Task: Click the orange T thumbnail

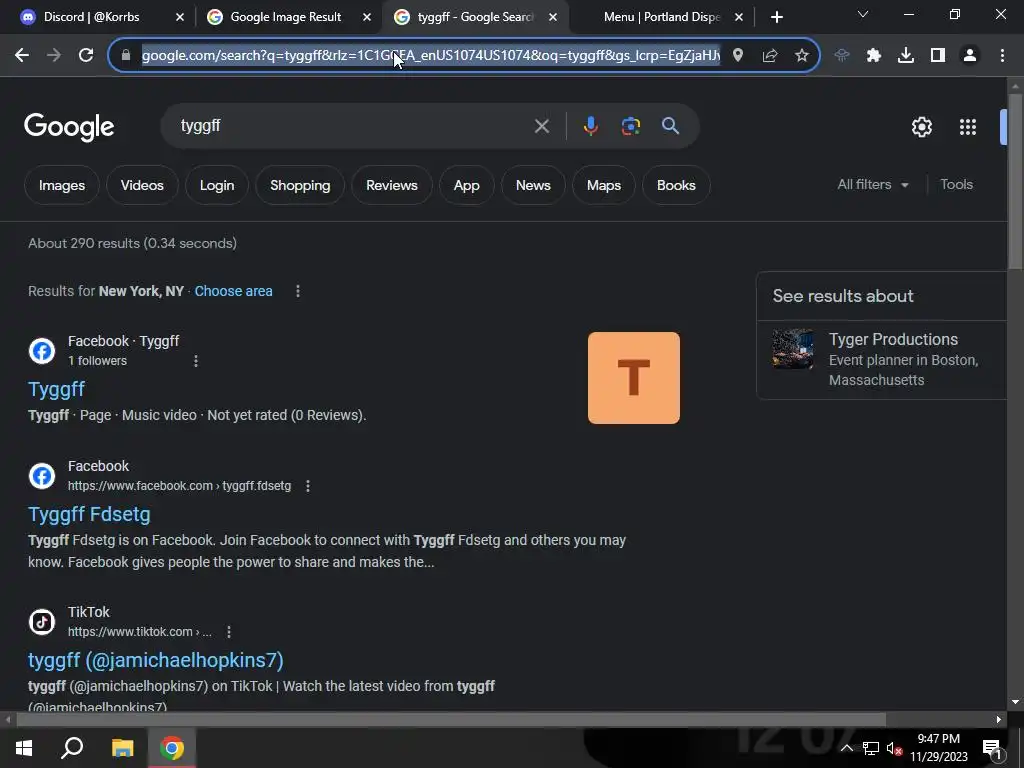Action: [x=633, y=378]
